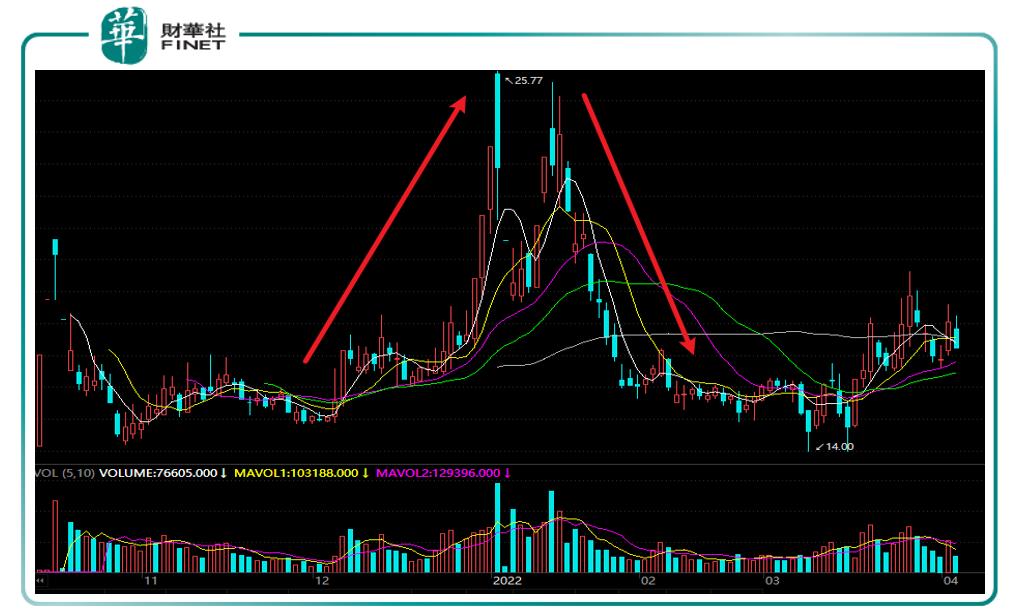Select month 12 on the time axis

[x=321, y=580]
